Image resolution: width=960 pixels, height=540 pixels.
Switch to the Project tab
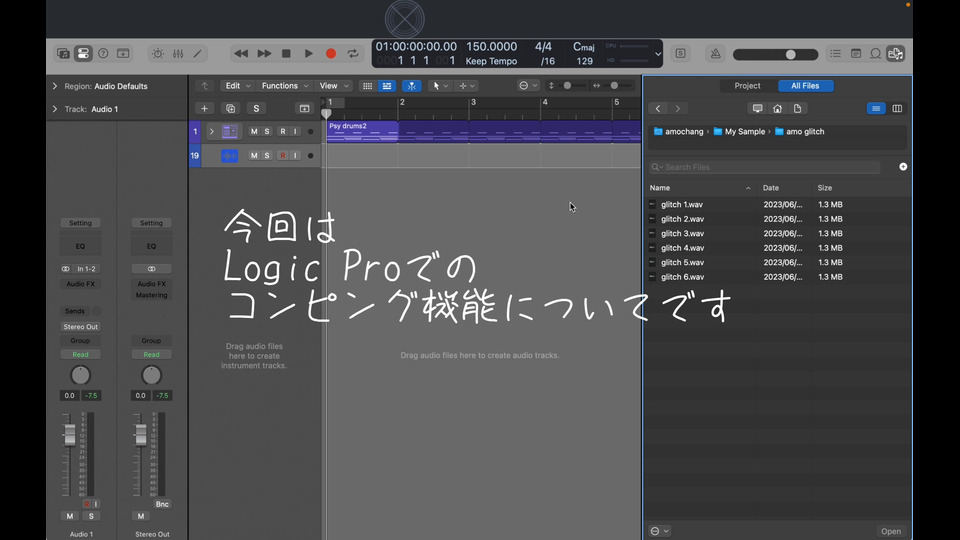pos(747,86)
